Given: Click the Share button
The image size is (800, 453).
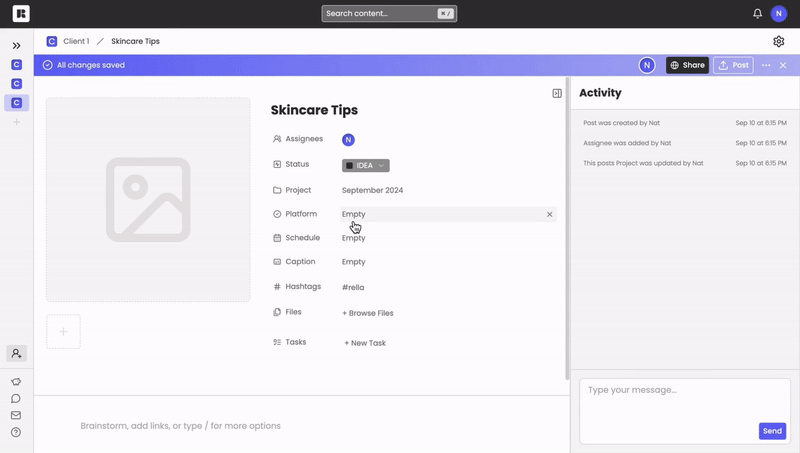Looking at the screenshot, I should tap(687, 65).
